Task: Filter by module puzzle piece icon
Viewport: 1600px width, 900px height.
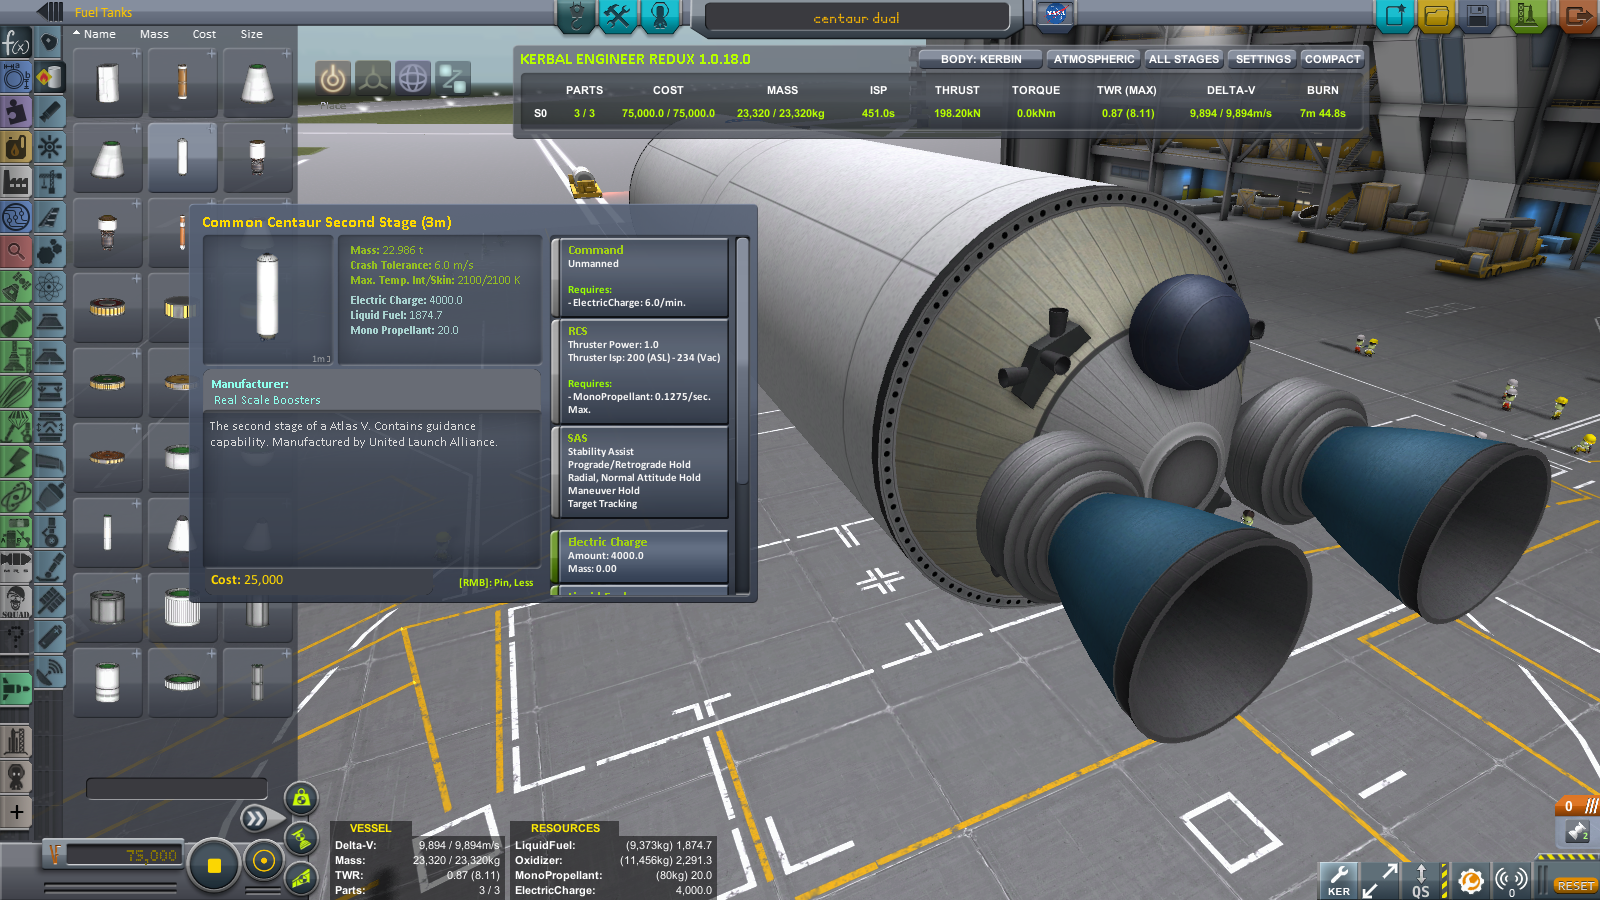Action: pos(16,112)
